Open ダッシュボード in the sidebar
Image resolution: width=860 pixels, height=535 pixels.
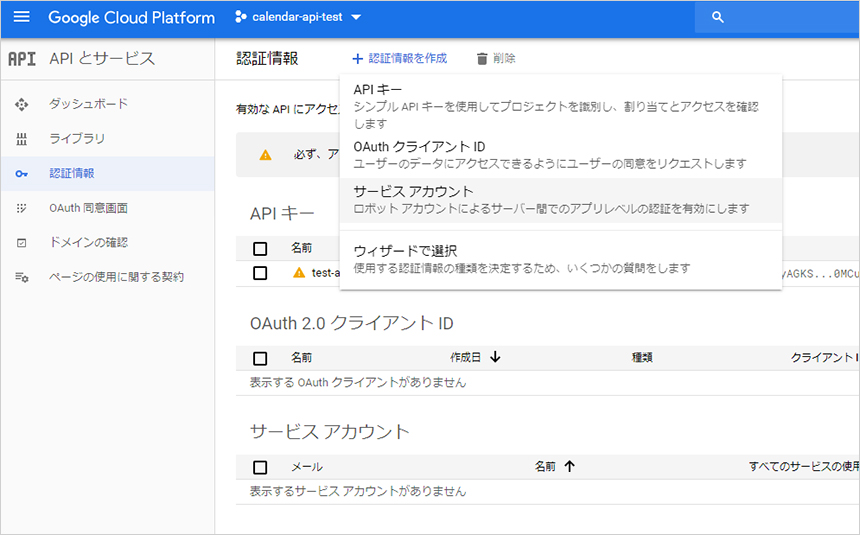pos(88,104)
